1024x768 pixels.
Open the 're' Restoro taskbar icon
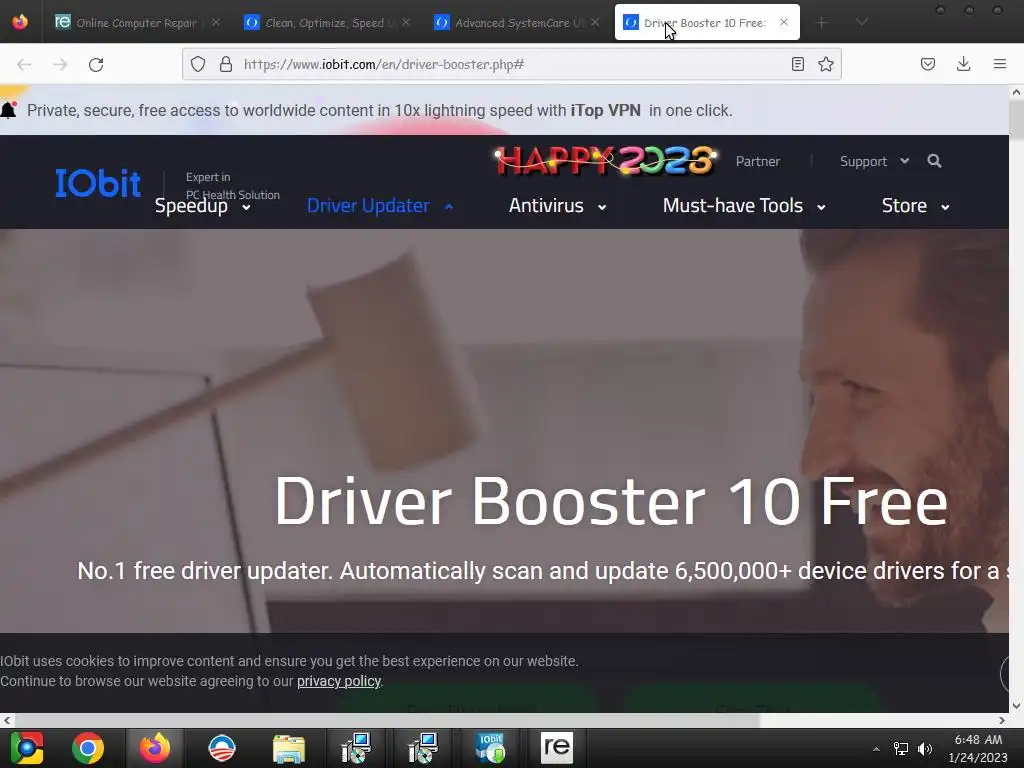[x=556, y=748]
